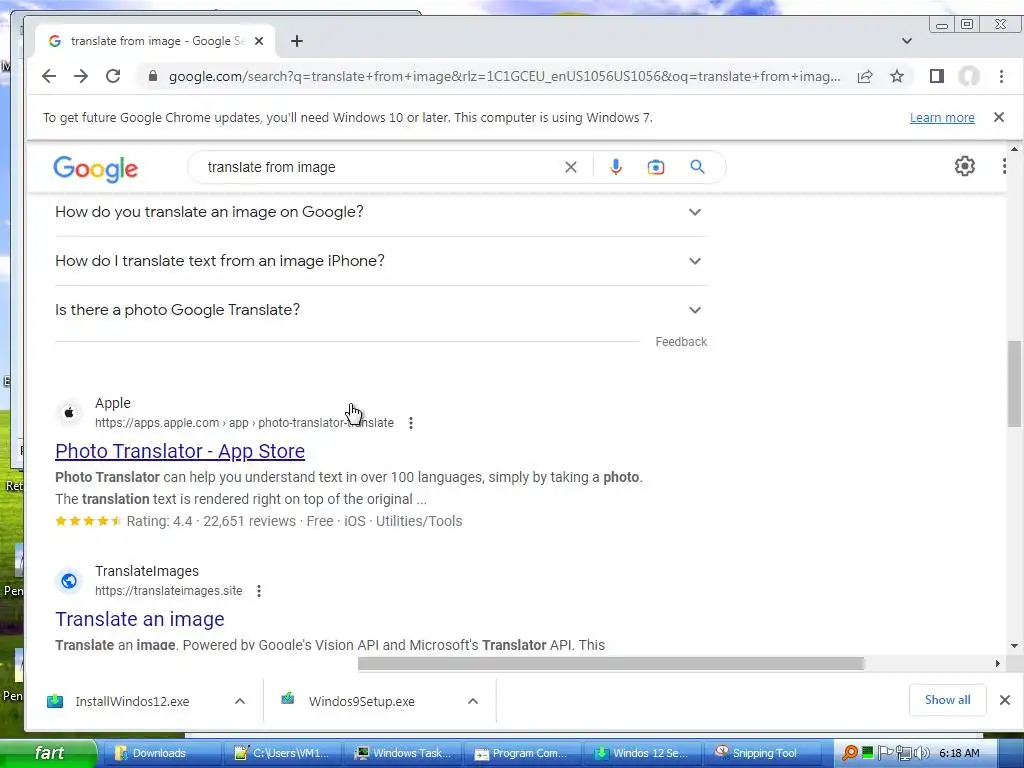Open the 'fart' Start button
This screenshot has height=768, width=1024.
49,753
